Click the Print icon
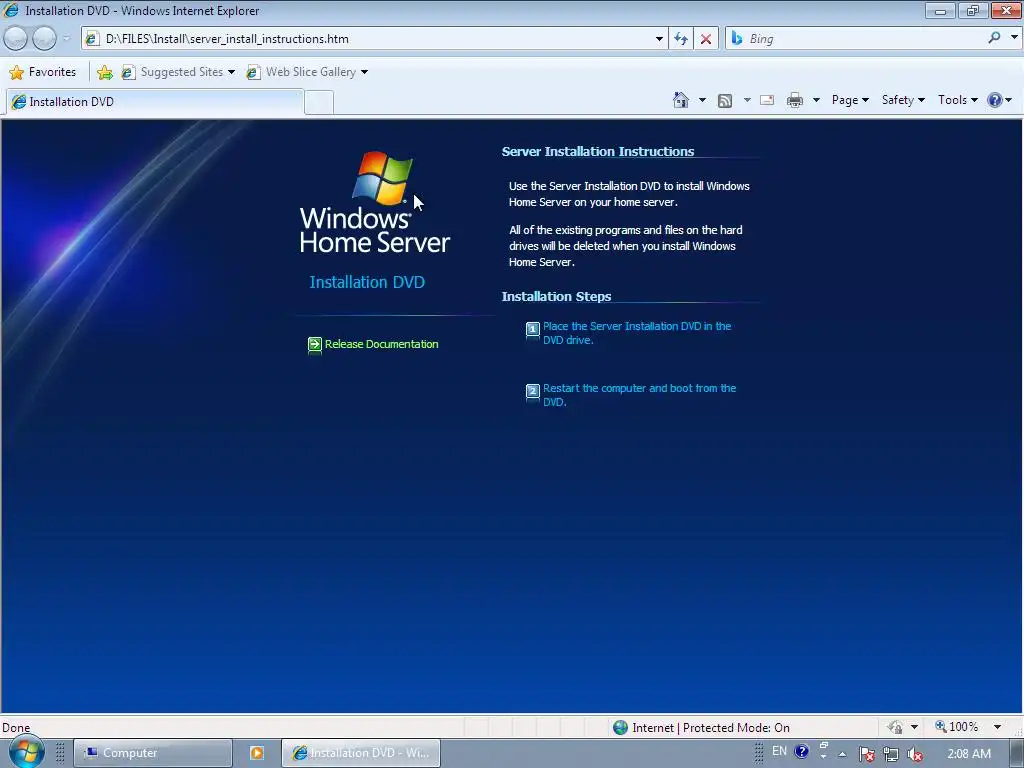Image resolution: width=1024 pixels, height=768 pixels. 795,100
